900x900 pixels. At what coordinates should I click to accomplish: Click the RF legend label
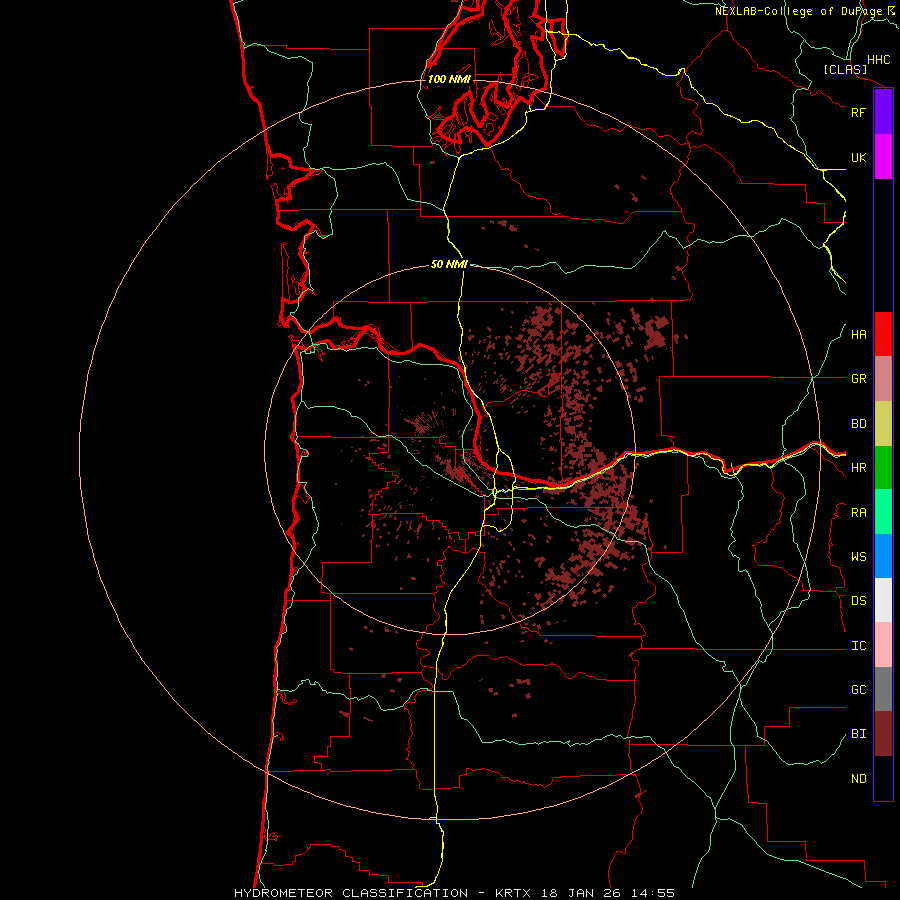click(858, 112)
